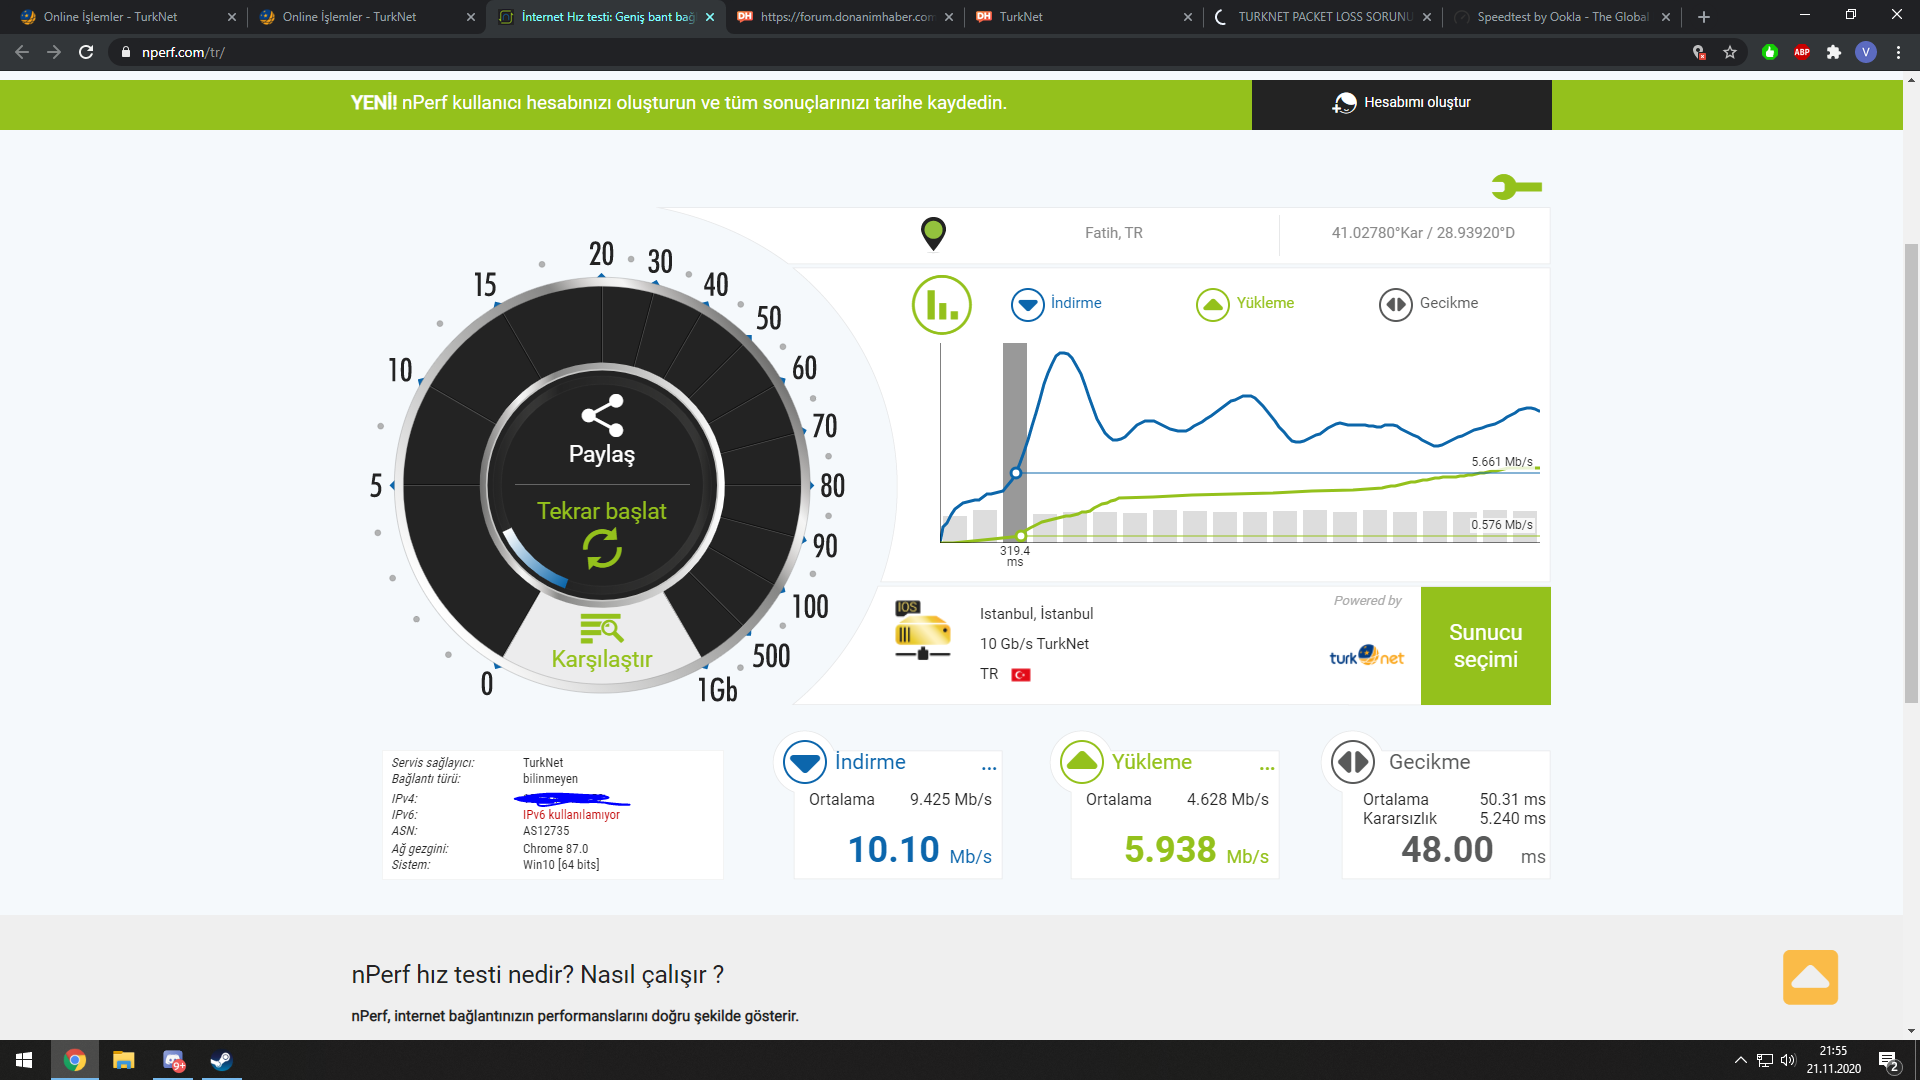This screenshot has height=1080, width=1920.
Task: Open File Explorer from taskbar
Action: (x=123, y=1060)
